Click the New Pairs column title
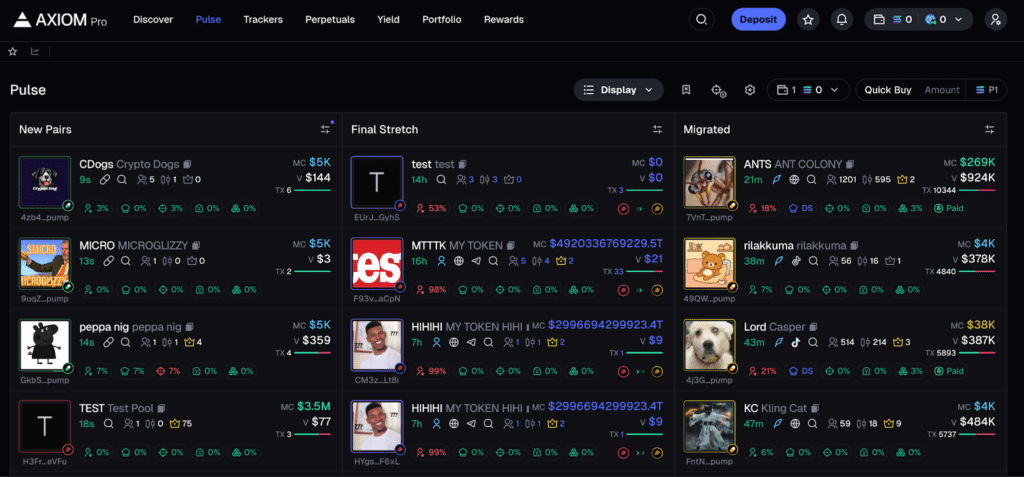This screenshot has height=477, width=1024. [45, 129]
